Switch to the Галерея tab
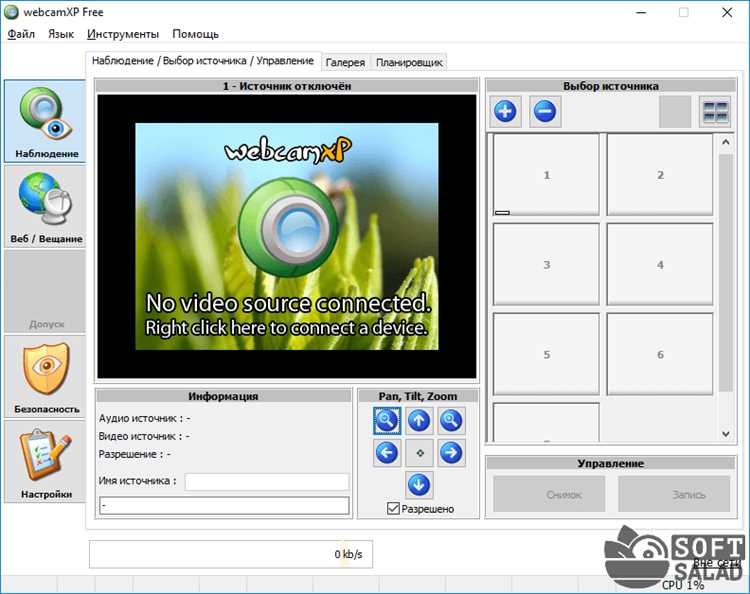 point(345,62)
